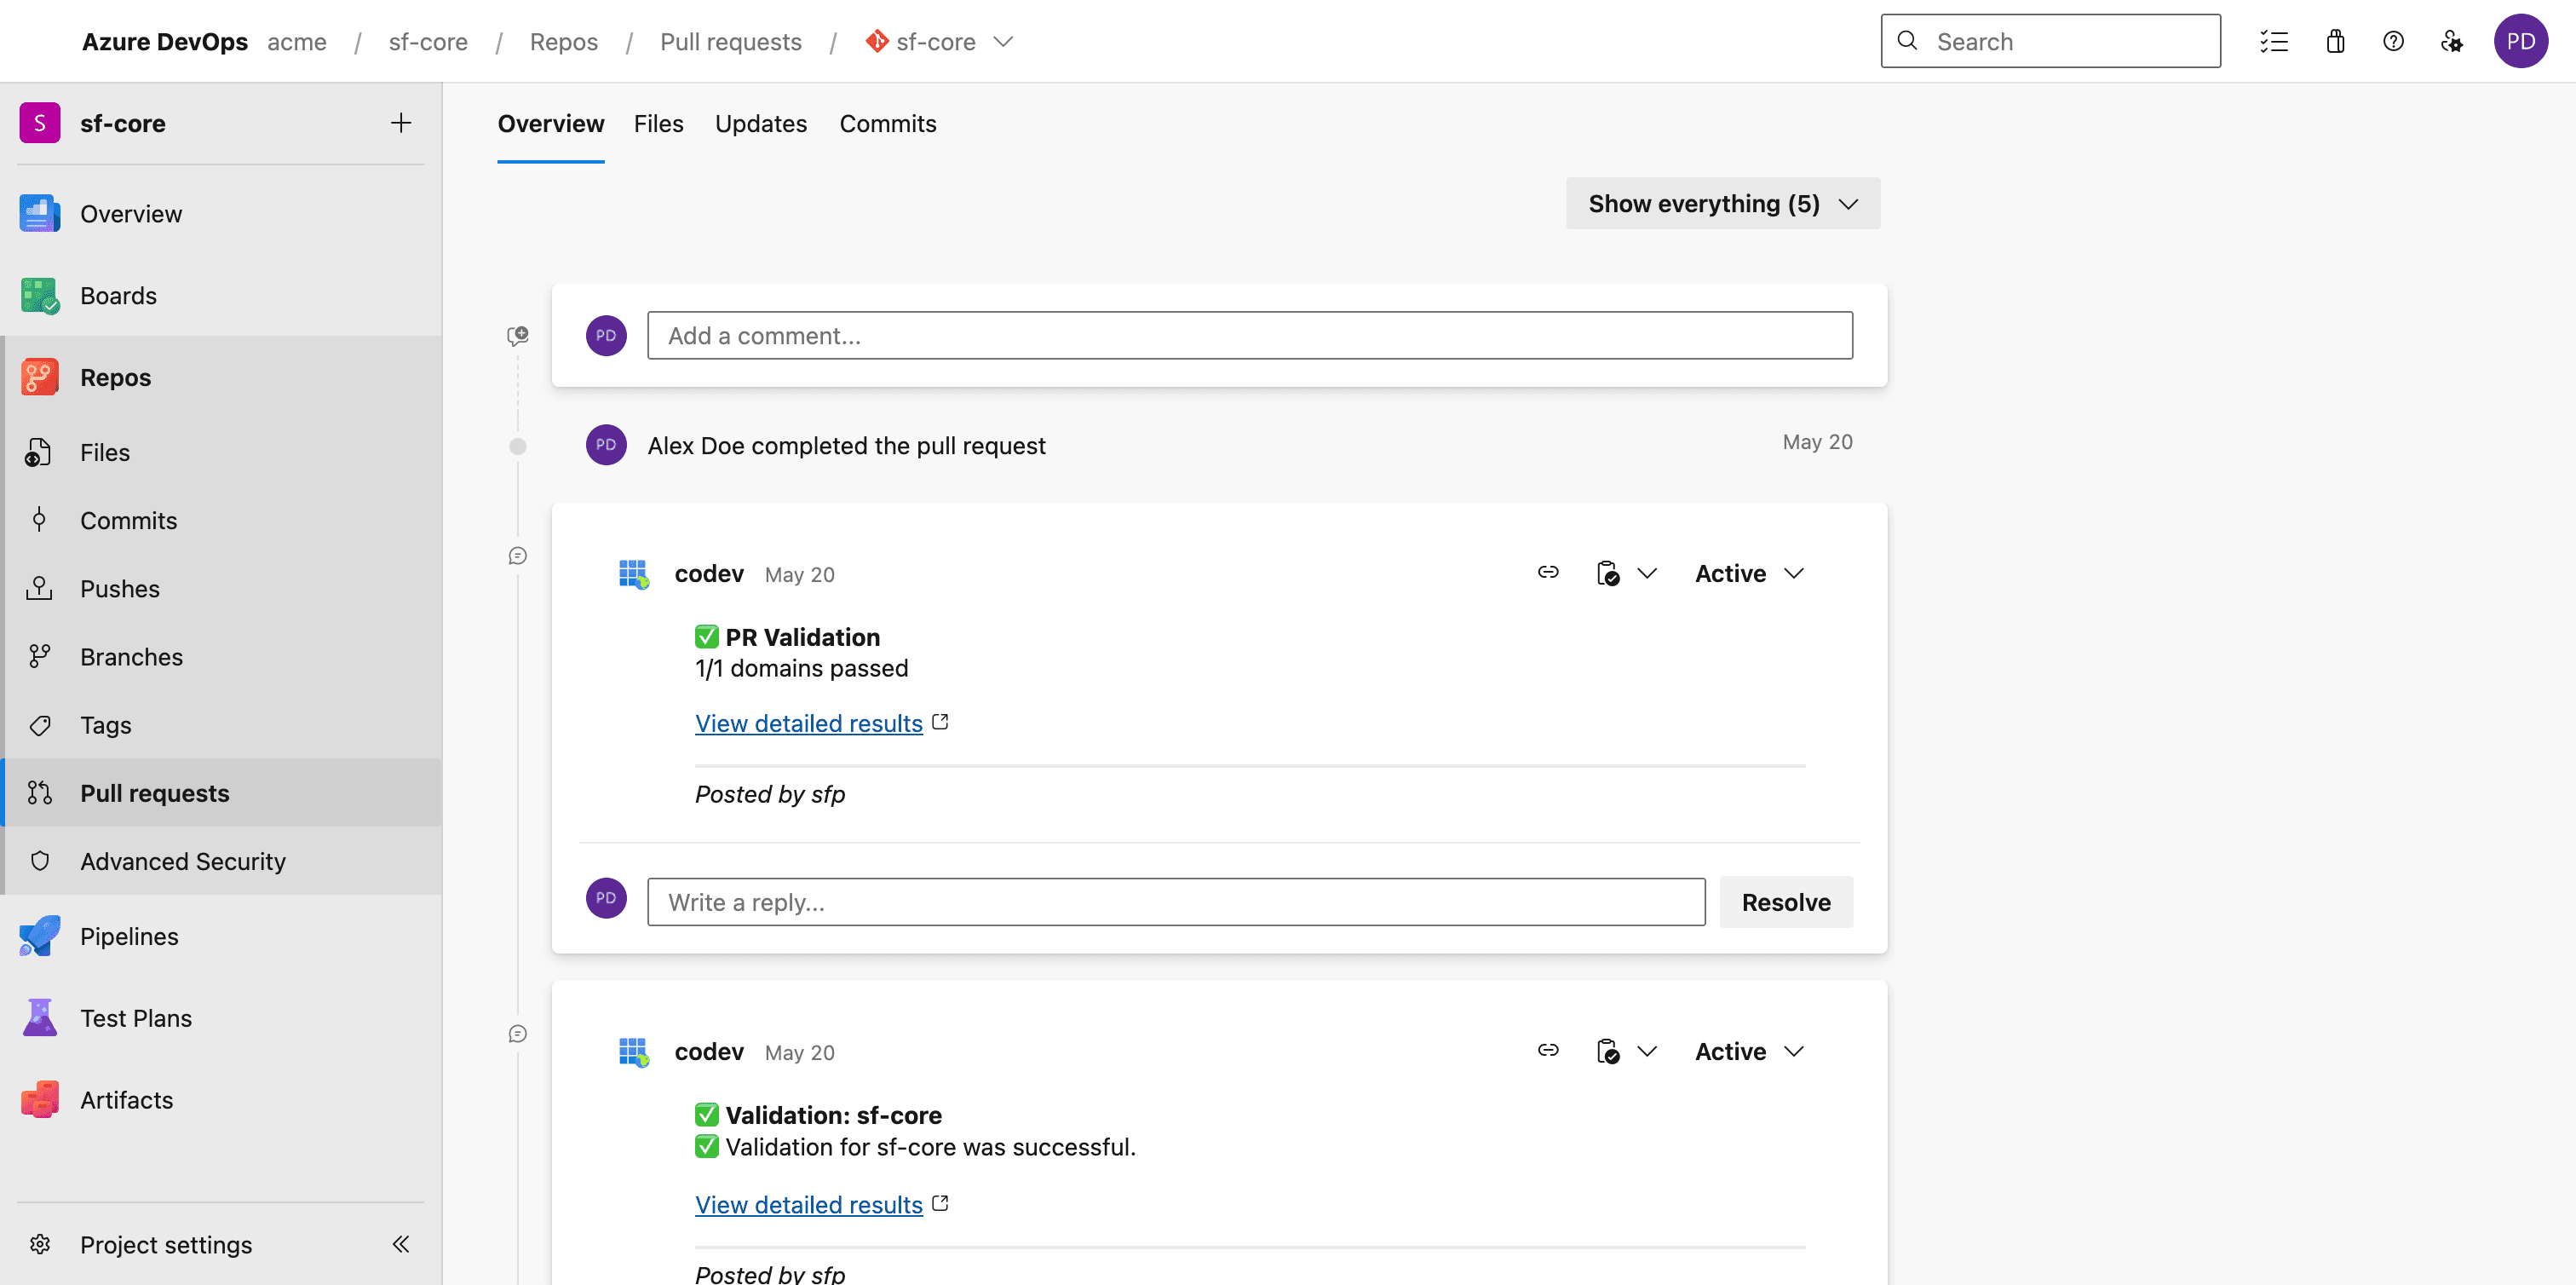
Task: Click clipboard icon on PR Validation comment
Action: [x=1607, y=573]
